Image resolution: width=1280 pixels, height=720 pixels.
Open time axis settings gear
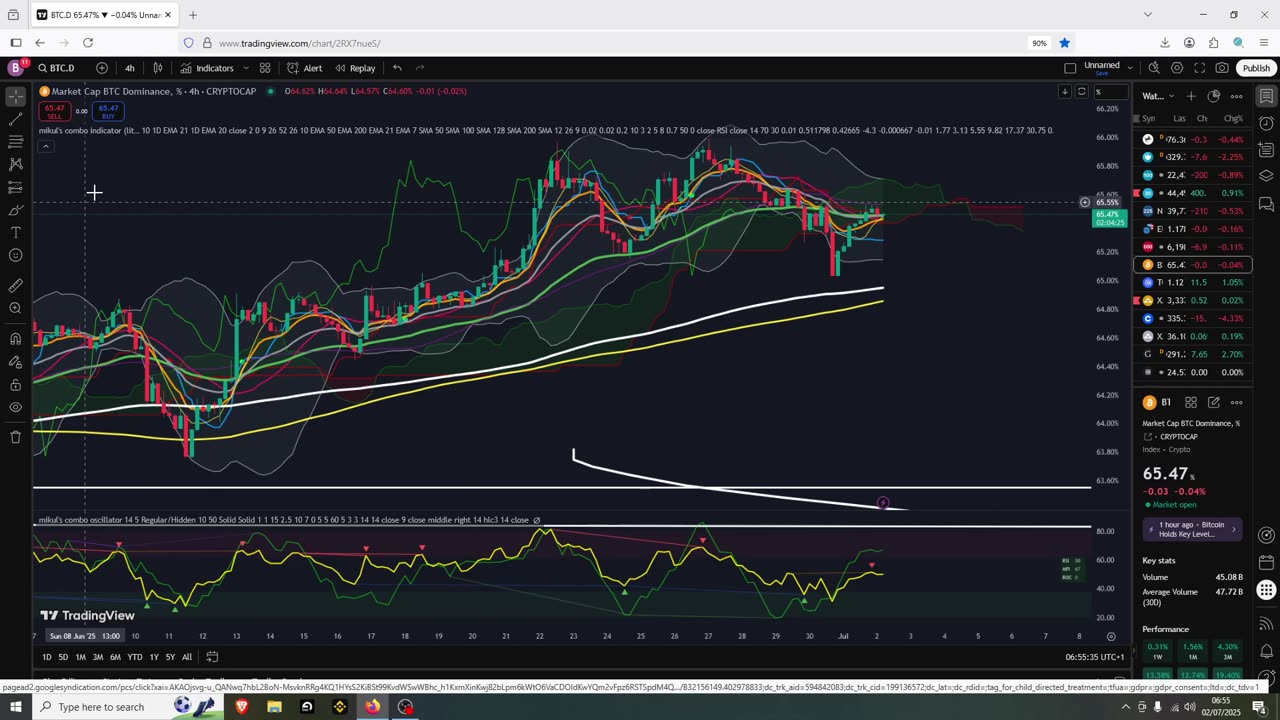pos(1111,636)
